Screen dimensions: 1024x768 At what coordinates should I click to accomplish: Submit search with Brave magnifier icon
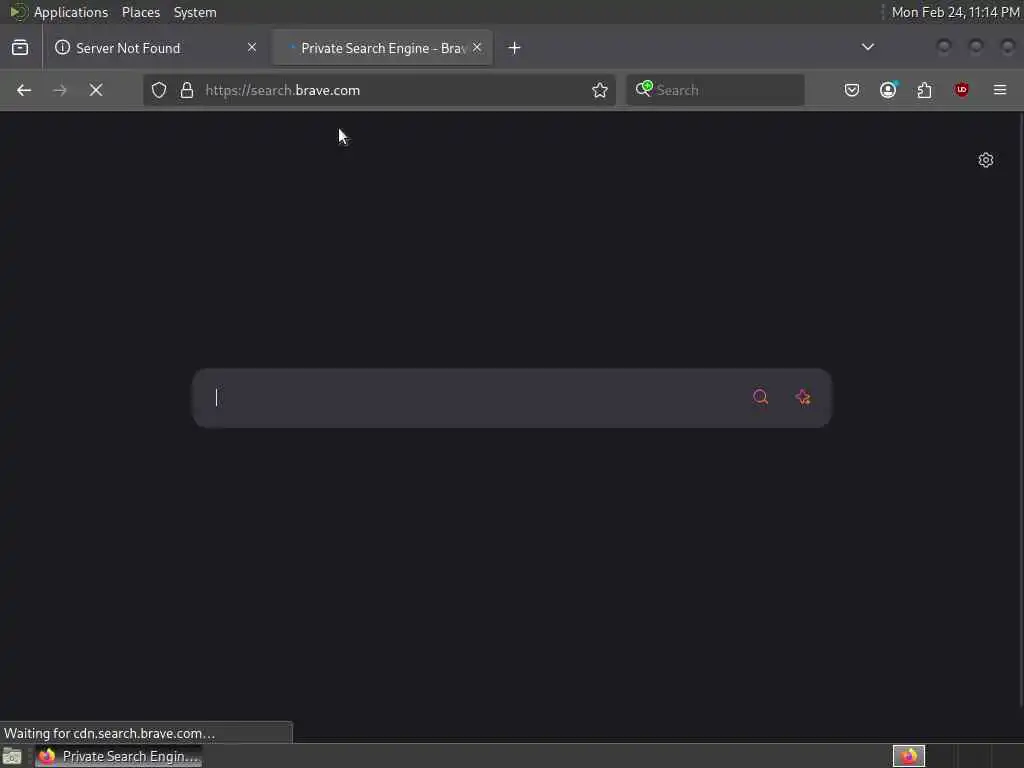click(760, 397)
